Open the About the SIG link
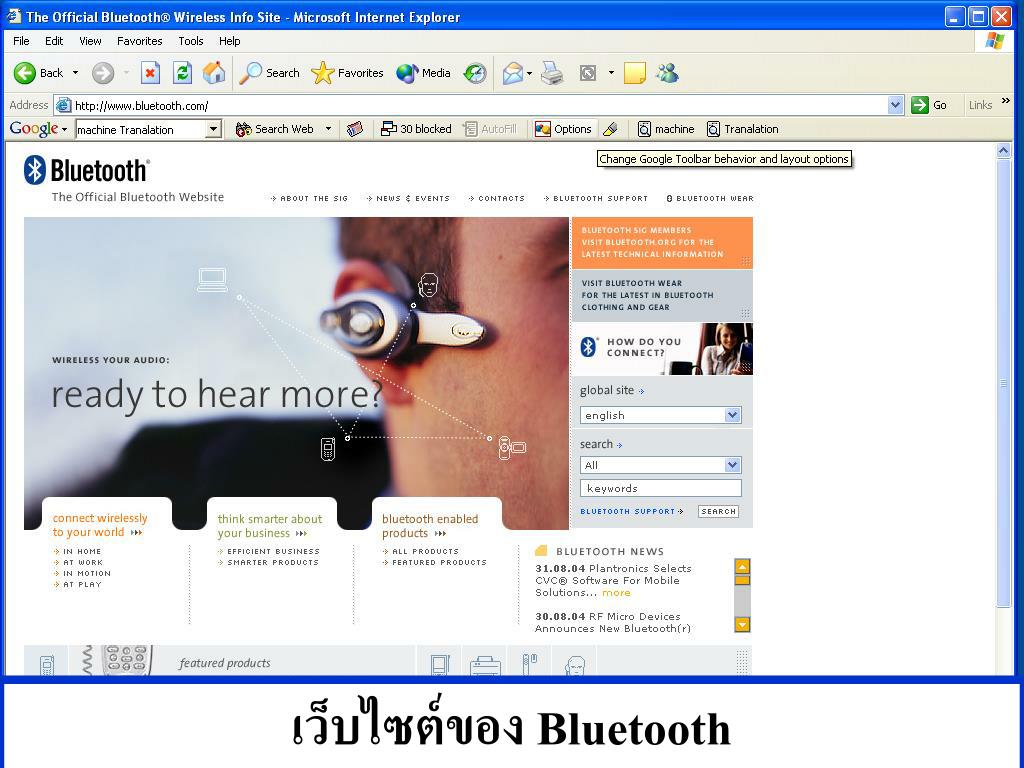The image size is (1024, 768). pyautogui.click(x=310, y=199)
